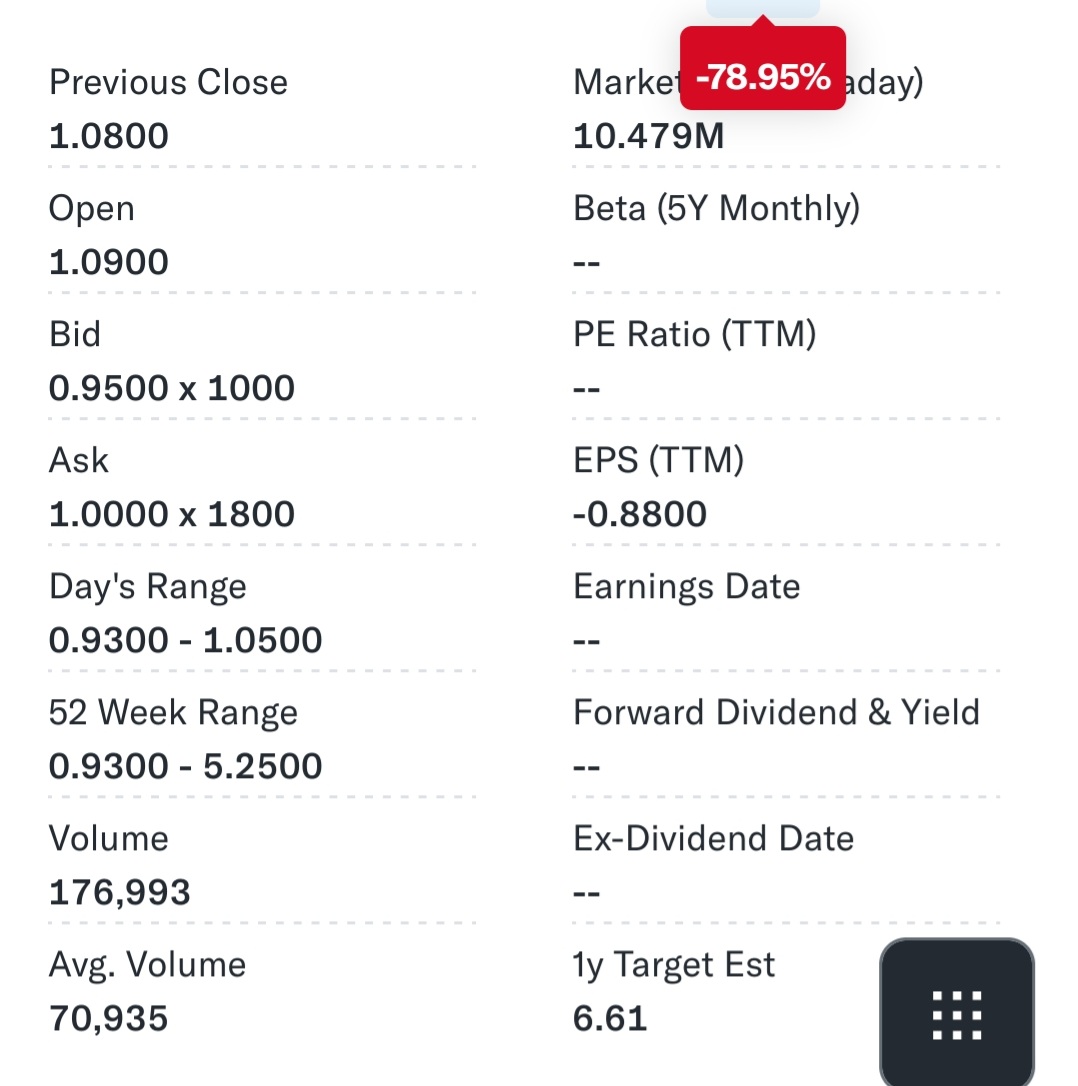Tap the dotted grid keypad icon
Screen dimensions: 1078x1086
click(956, 1015)
